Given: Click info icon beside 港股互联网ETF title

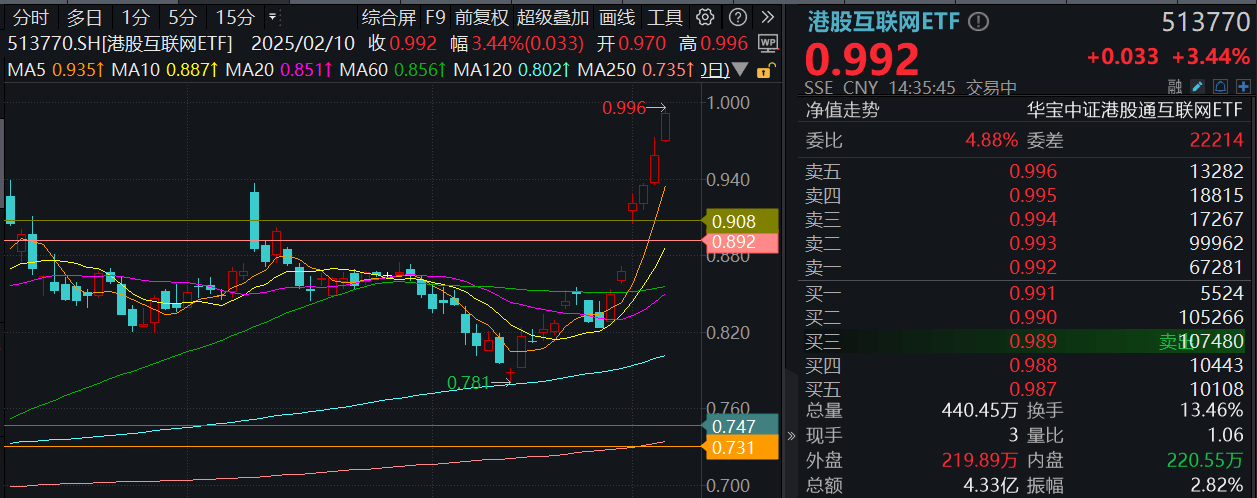Looking at the screenshot, I should [x=978, y=22].
